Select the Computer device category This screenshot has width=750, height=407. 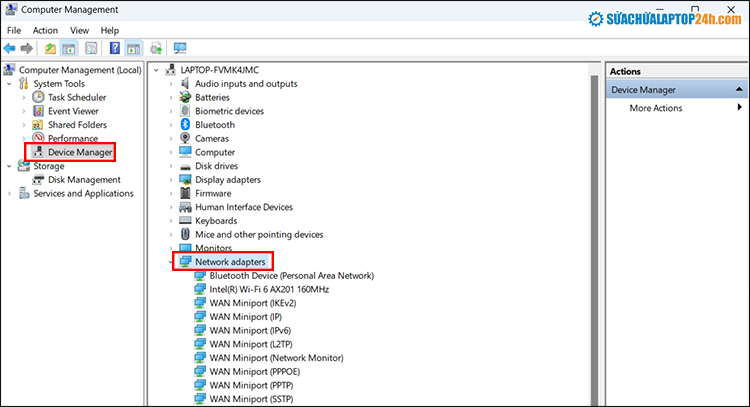[x=215, y=152]
